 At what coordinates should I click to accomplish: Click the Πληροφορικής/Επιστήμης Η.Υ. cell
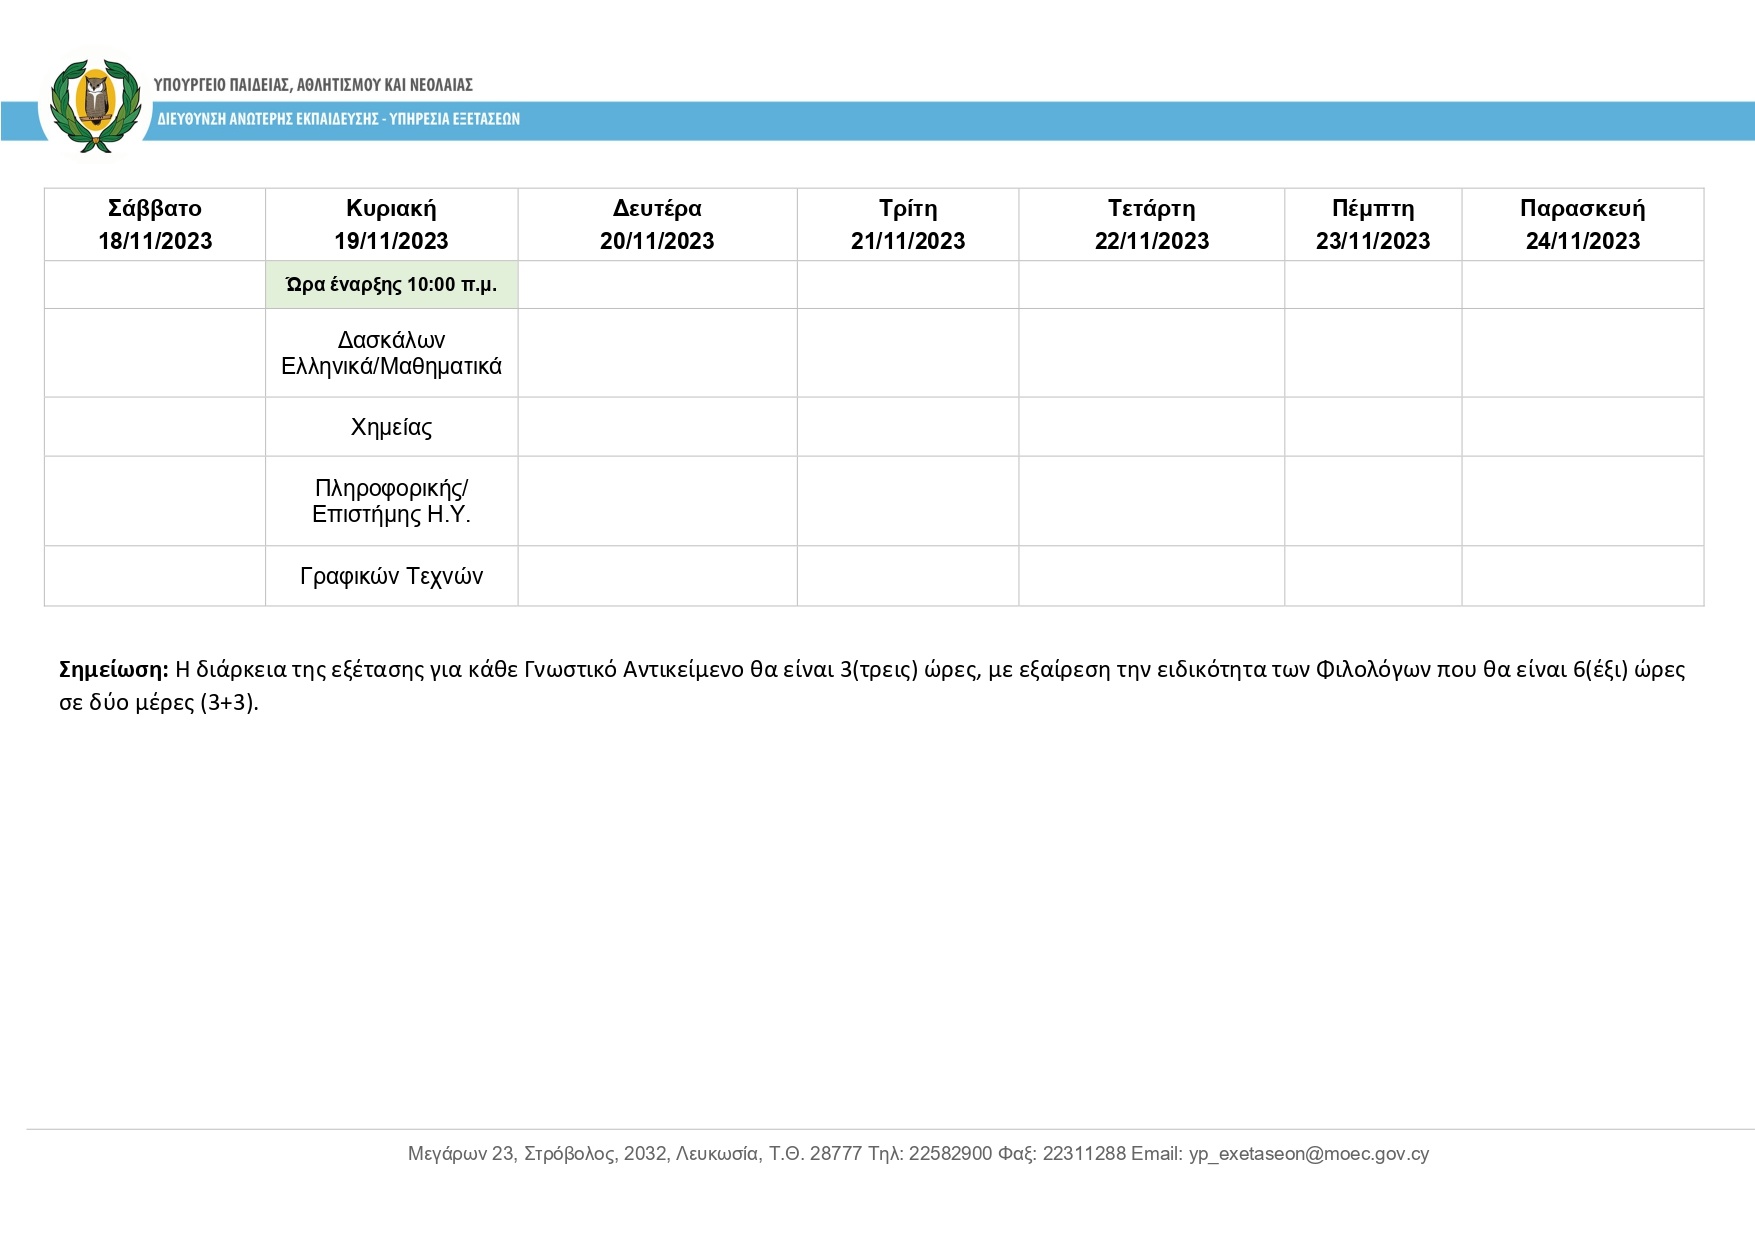click(391, 501)
